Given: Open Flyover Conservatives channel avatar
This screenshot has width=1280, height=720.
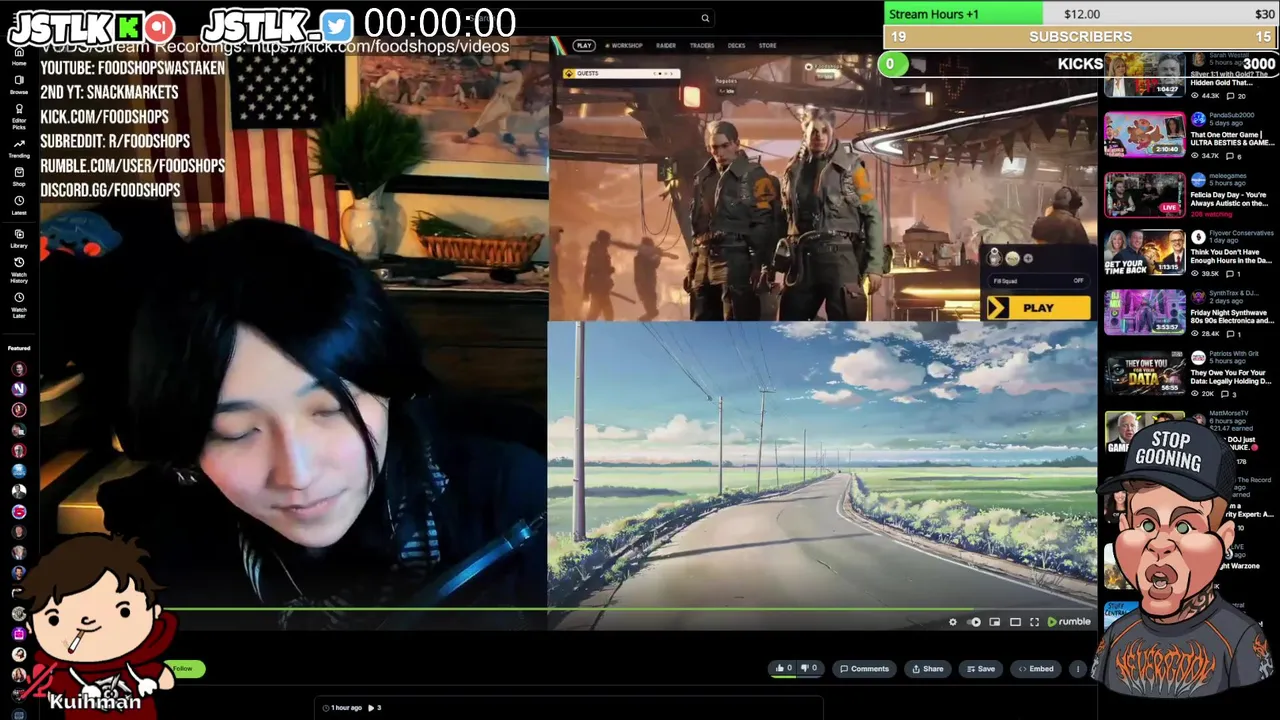Looking at the screenshot, I should (x=1198, y=238).
